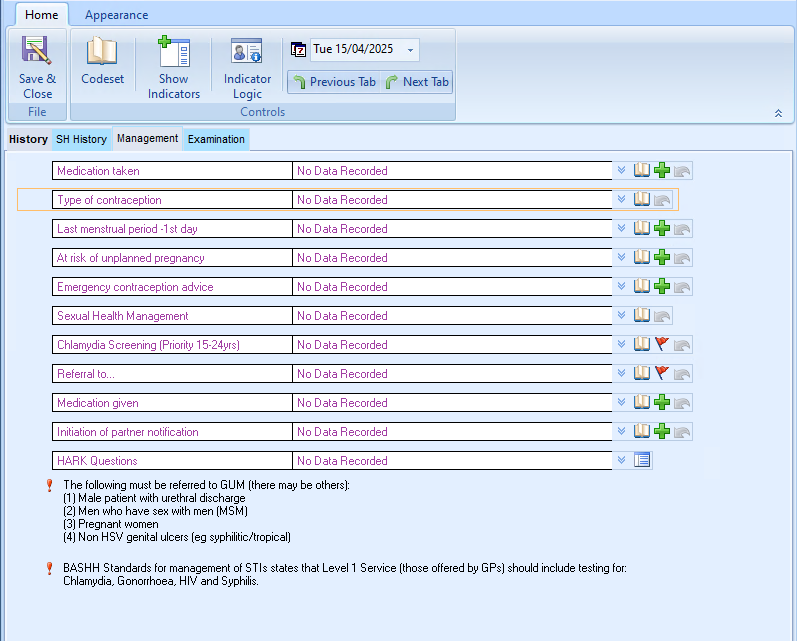Viewport: 797px width, 641px height.
Task: Open the SH History tab
Action: [x=81, y=139]
